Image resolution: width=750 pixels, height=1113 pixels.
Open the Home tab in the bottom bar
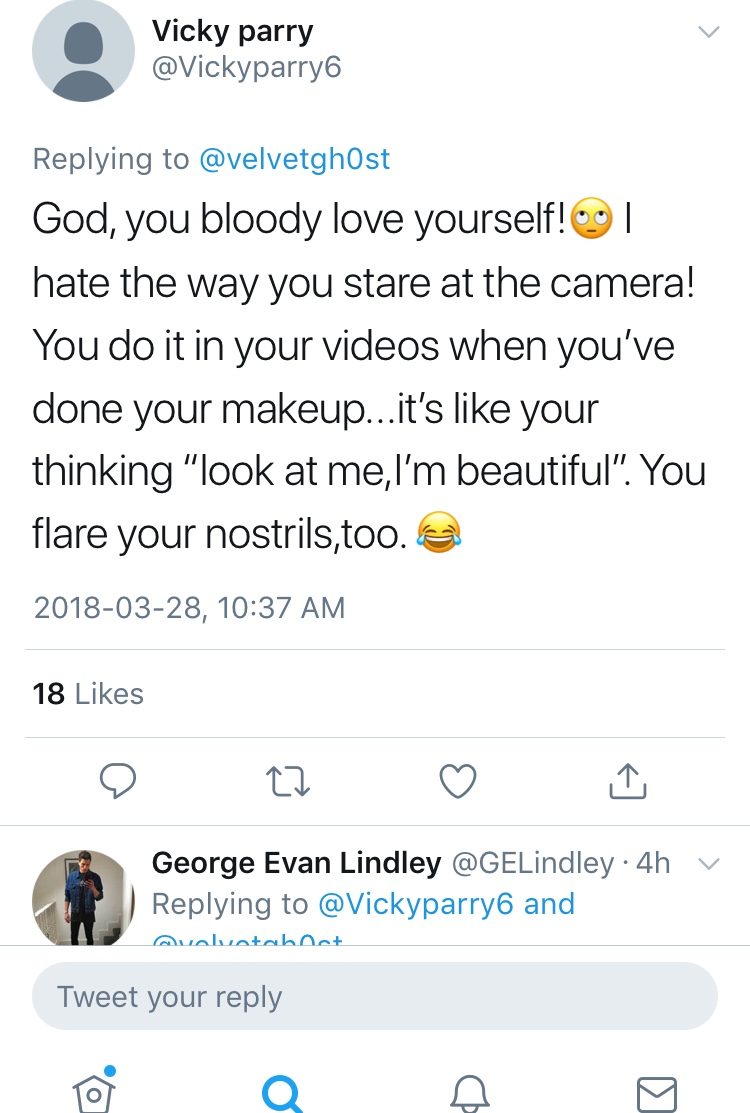[x=94, y=1090]
